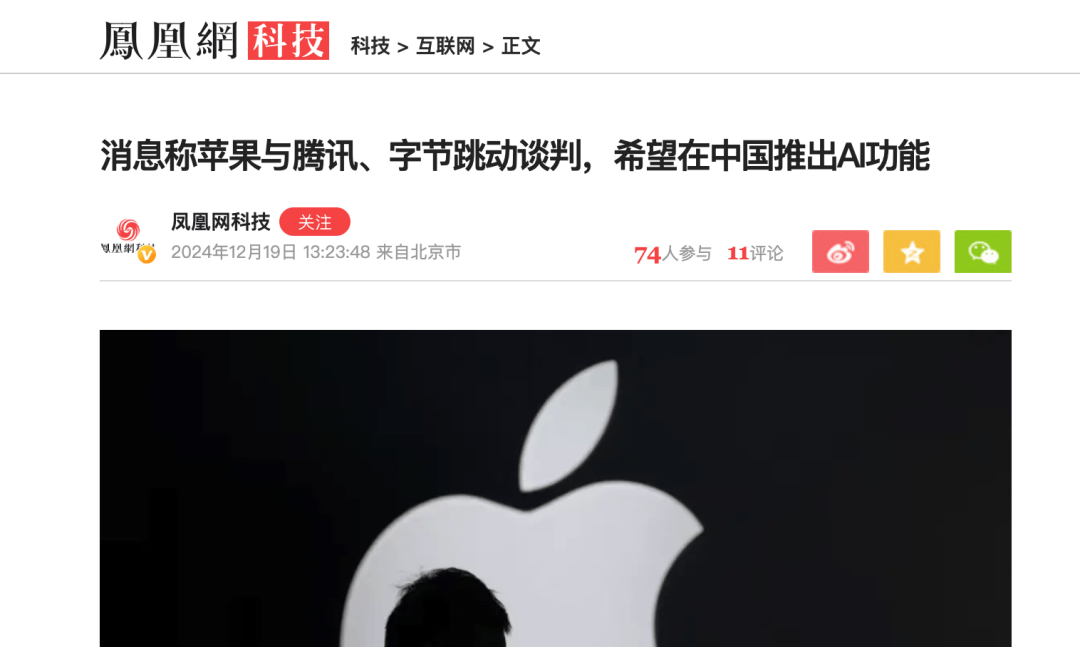Screen dimensions: 1080x647
Task: Click the 来自北京市 location text
Action: pyautogui.click(x=418, y=252)
